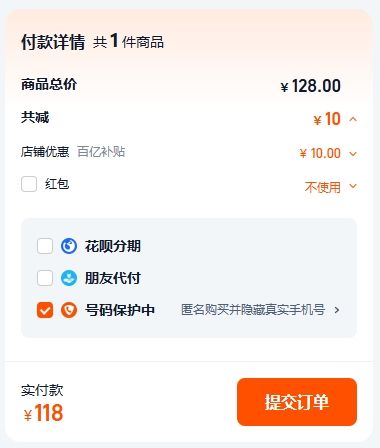Viewport: 380px width, 448px height.
Task: Expand the 店铺优惠 ¥10.00 chevron
Action: click(353, 154)
